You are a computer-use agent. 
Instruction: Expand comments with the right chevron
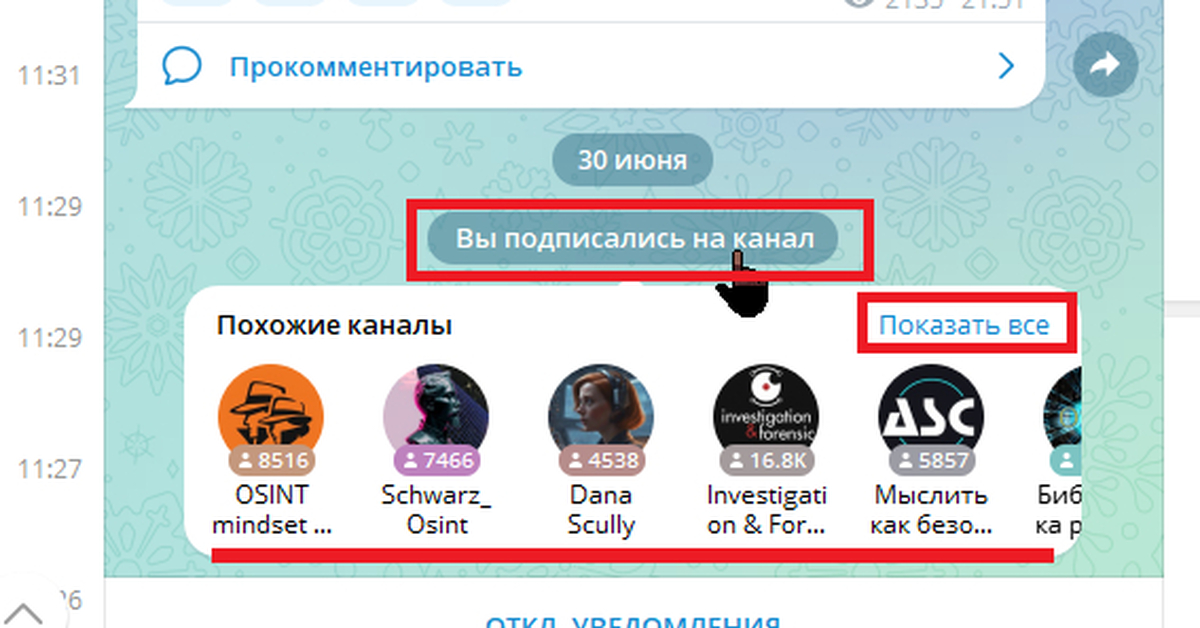point(1007,67)
